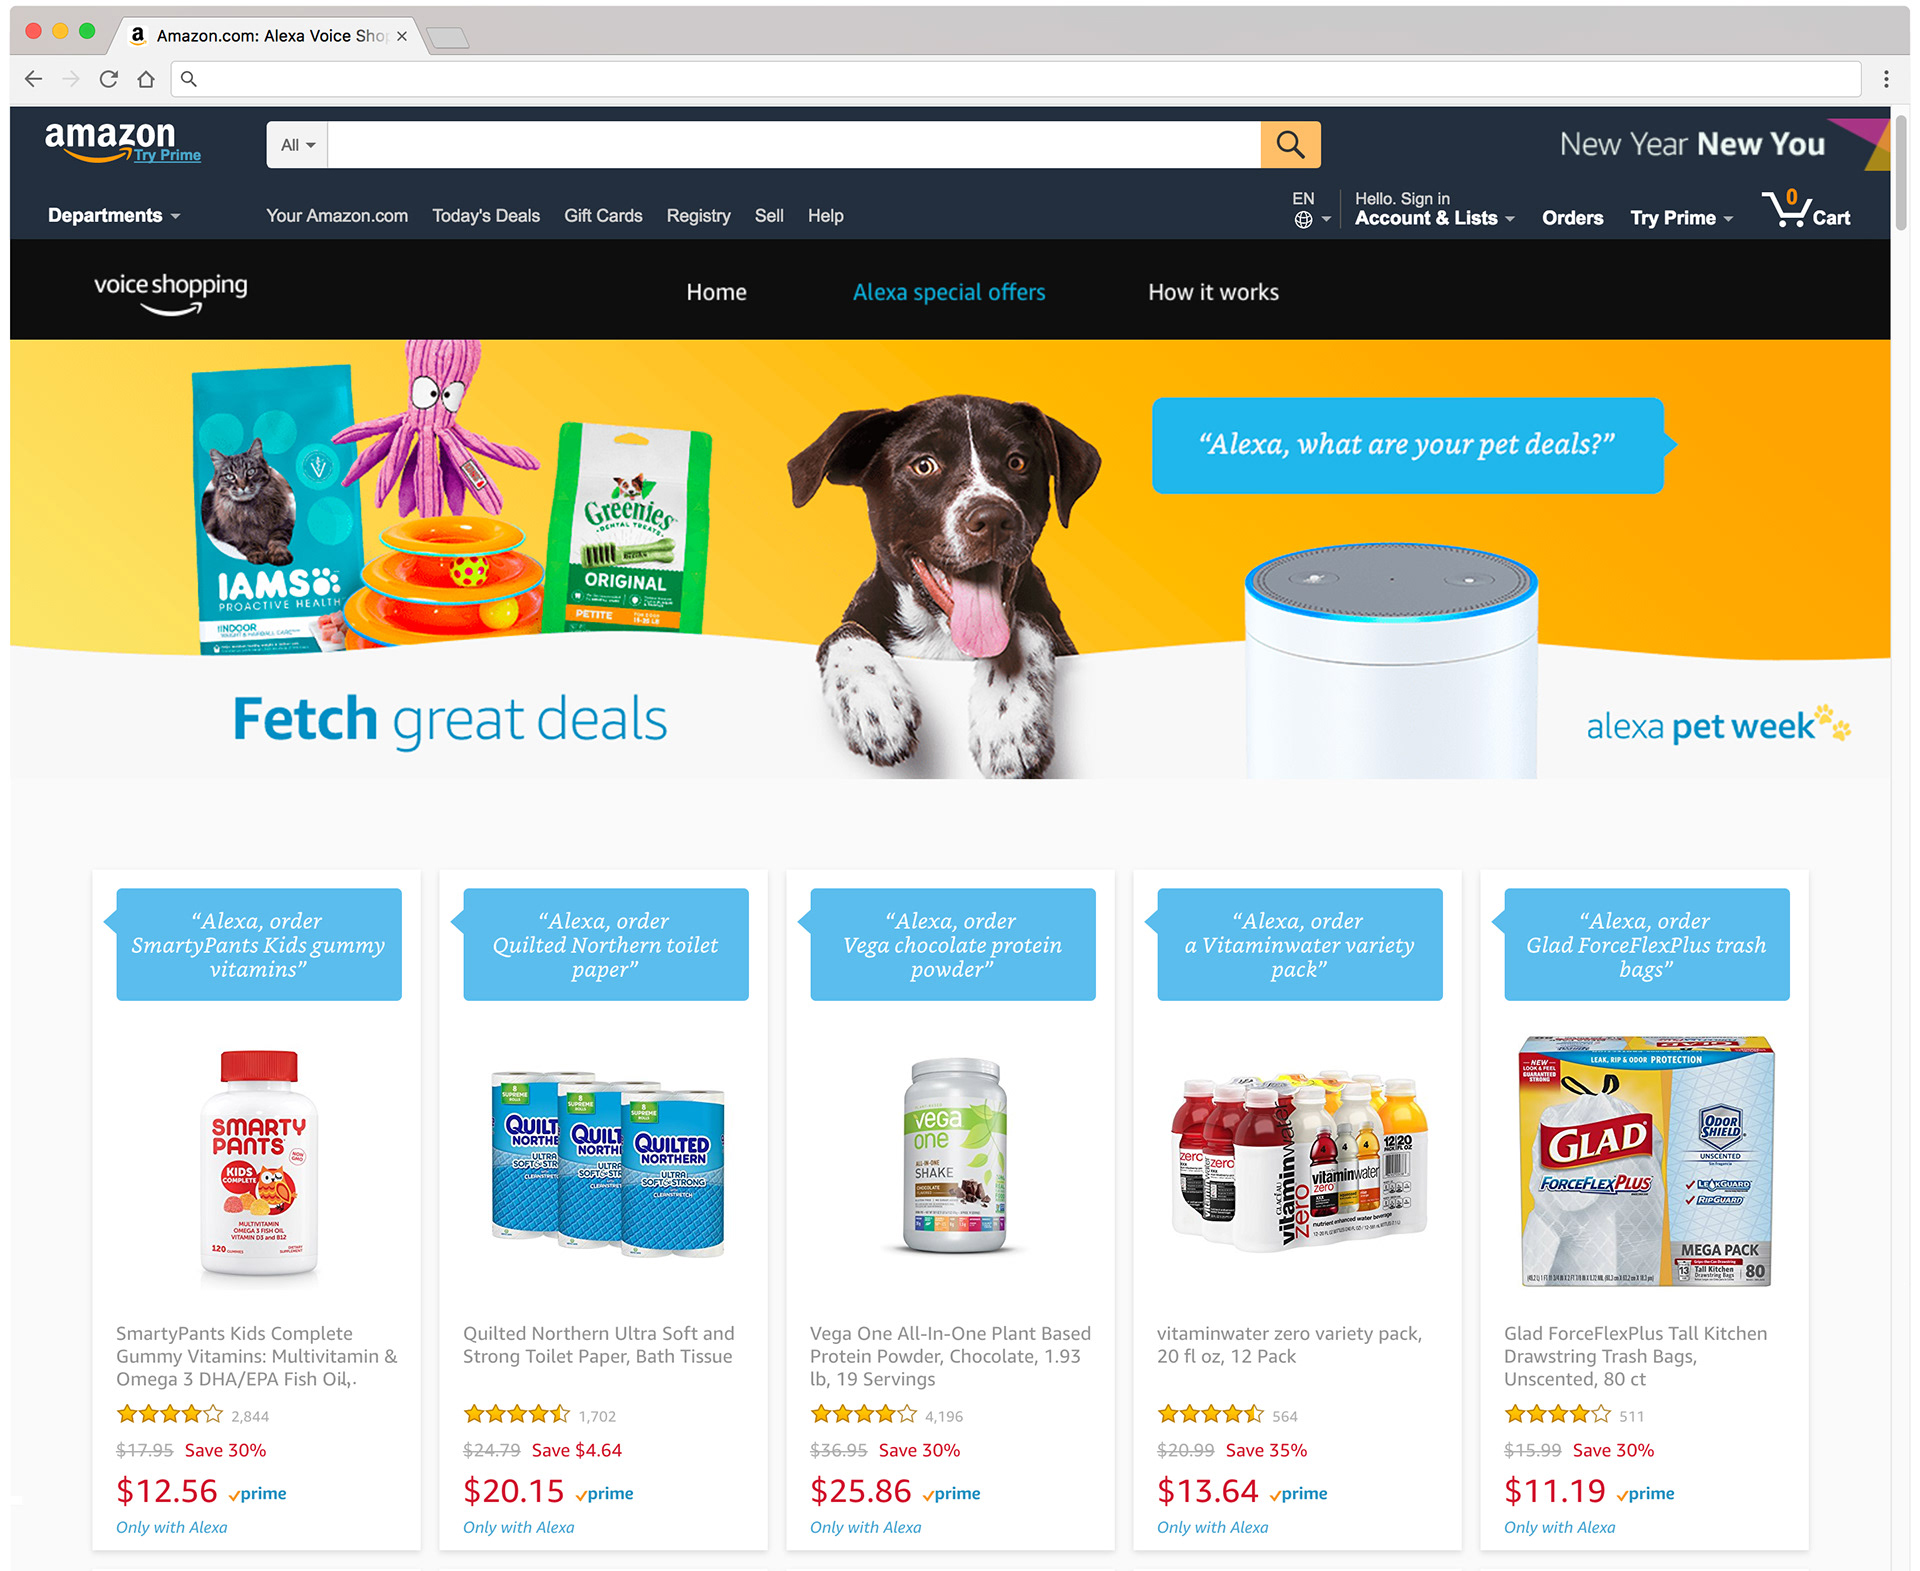Click the orange search magnifier button
The image size is (1920, 1571).
click(1290, 145)
